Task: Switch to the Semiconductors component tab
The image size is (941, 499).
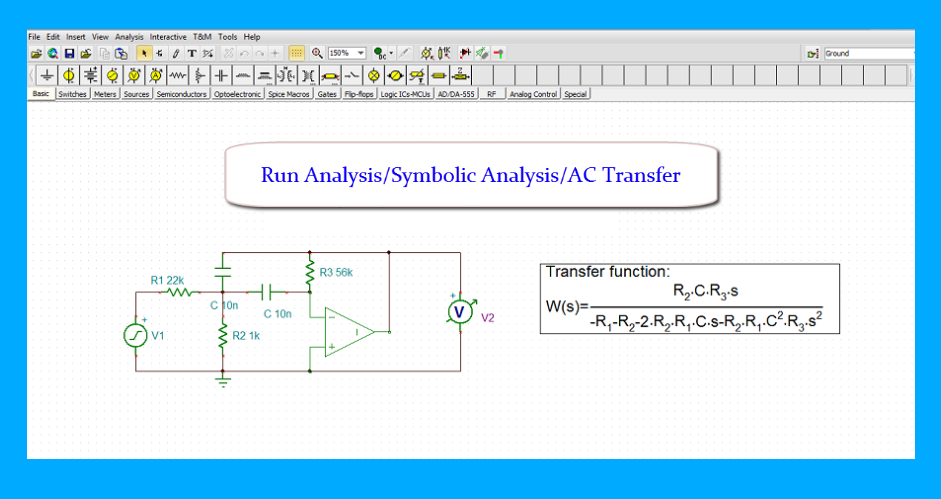Action: 181,94
